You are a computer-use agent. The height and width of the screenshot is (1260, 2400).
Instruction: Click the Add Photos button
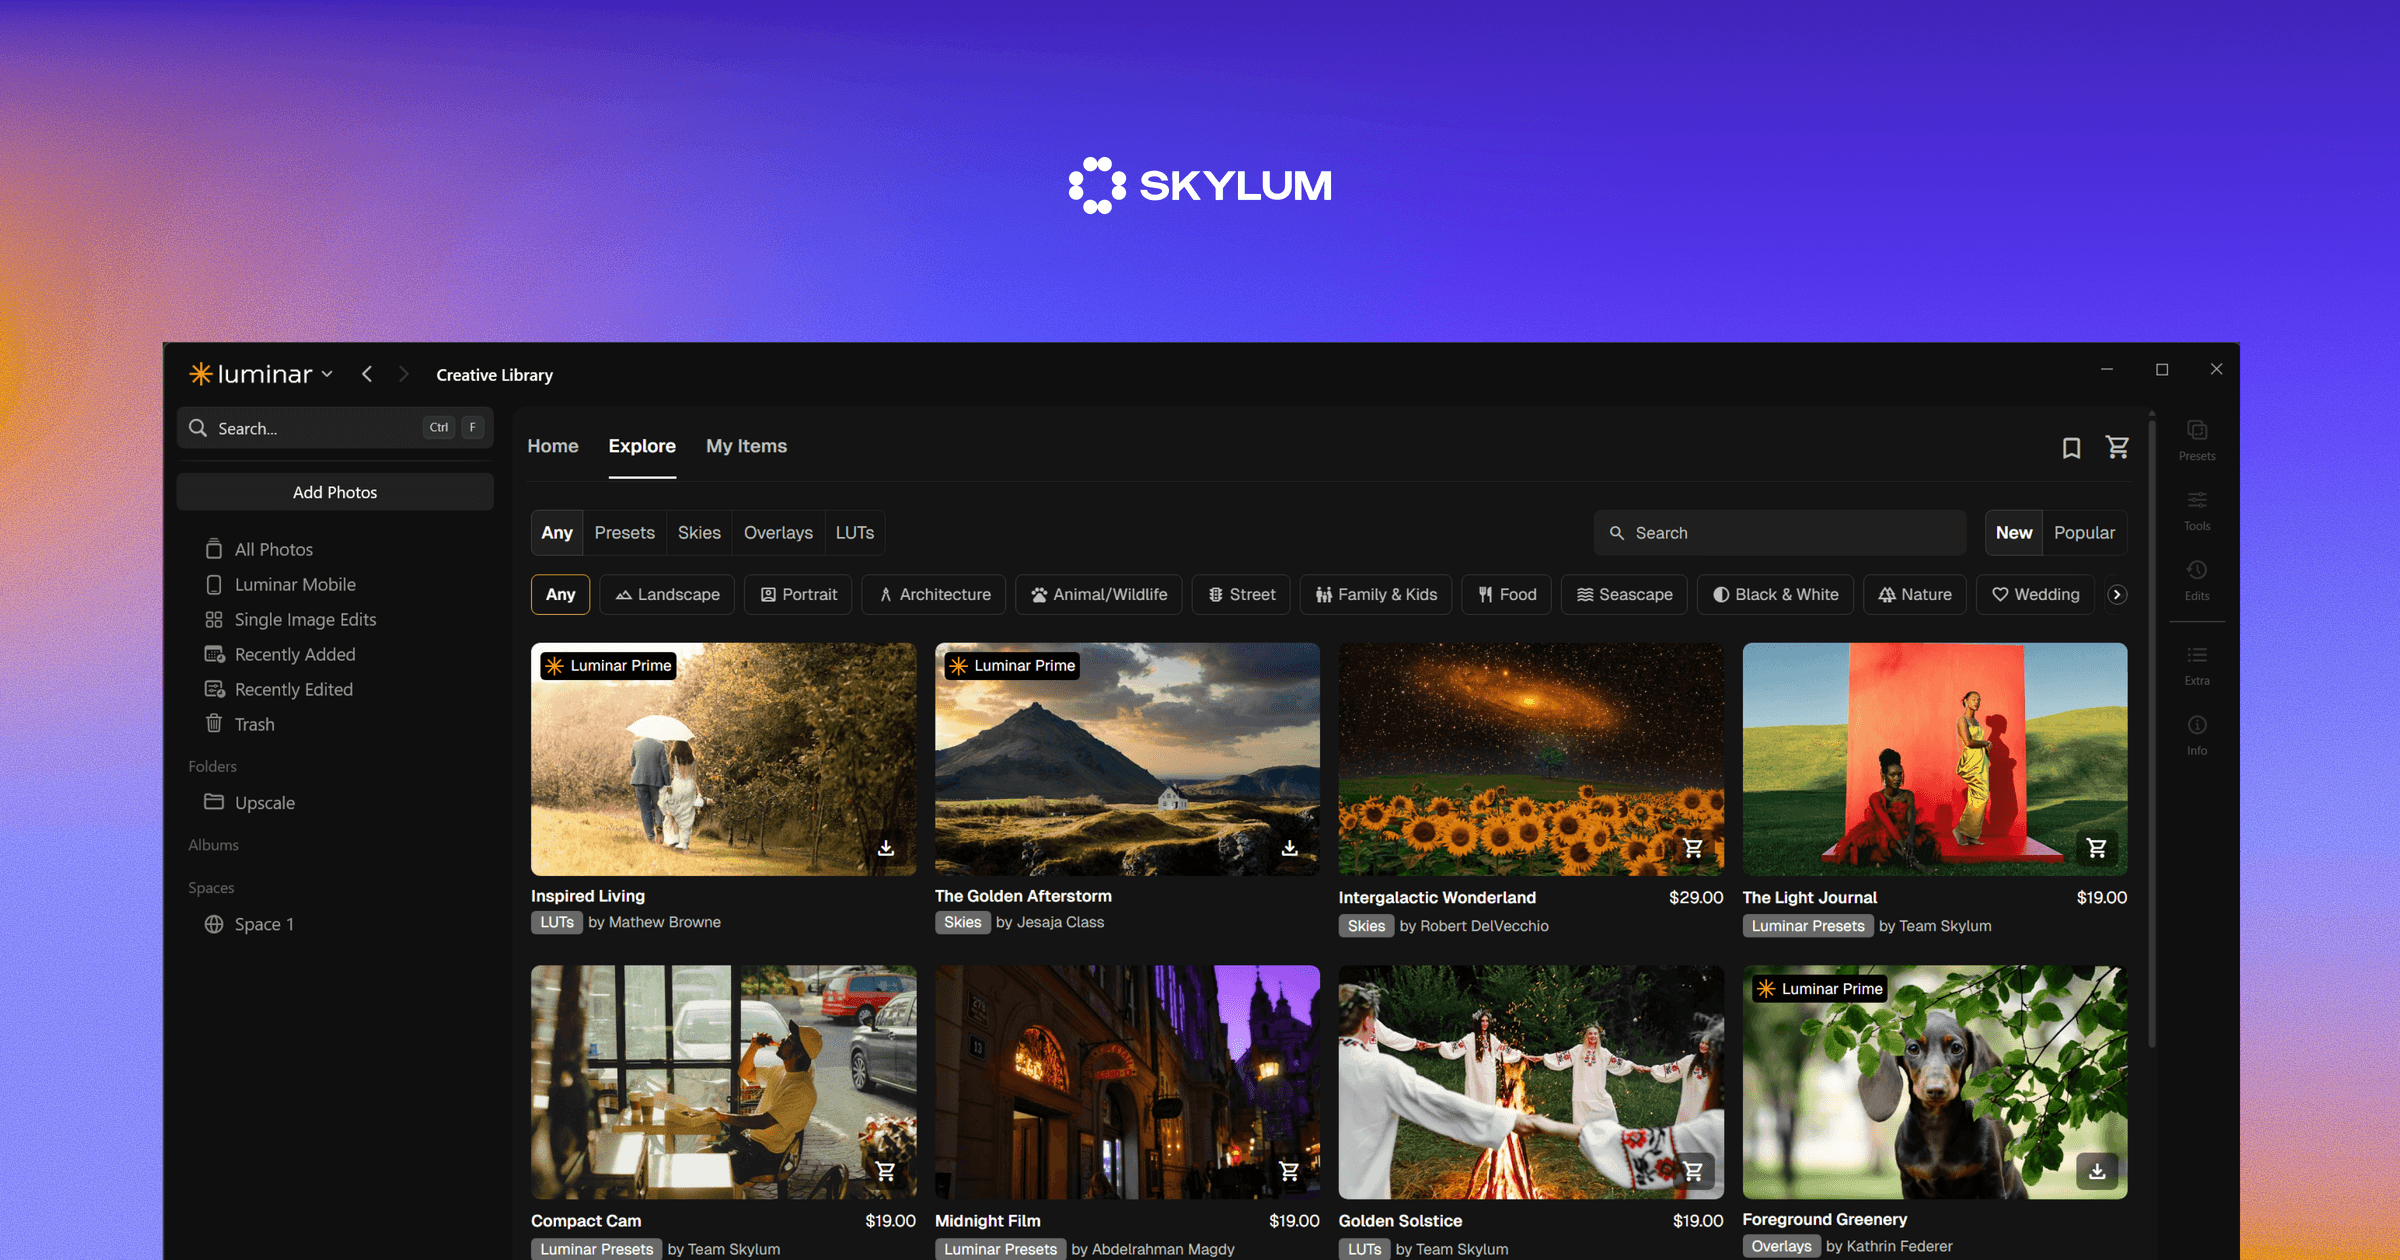point(335,492)
